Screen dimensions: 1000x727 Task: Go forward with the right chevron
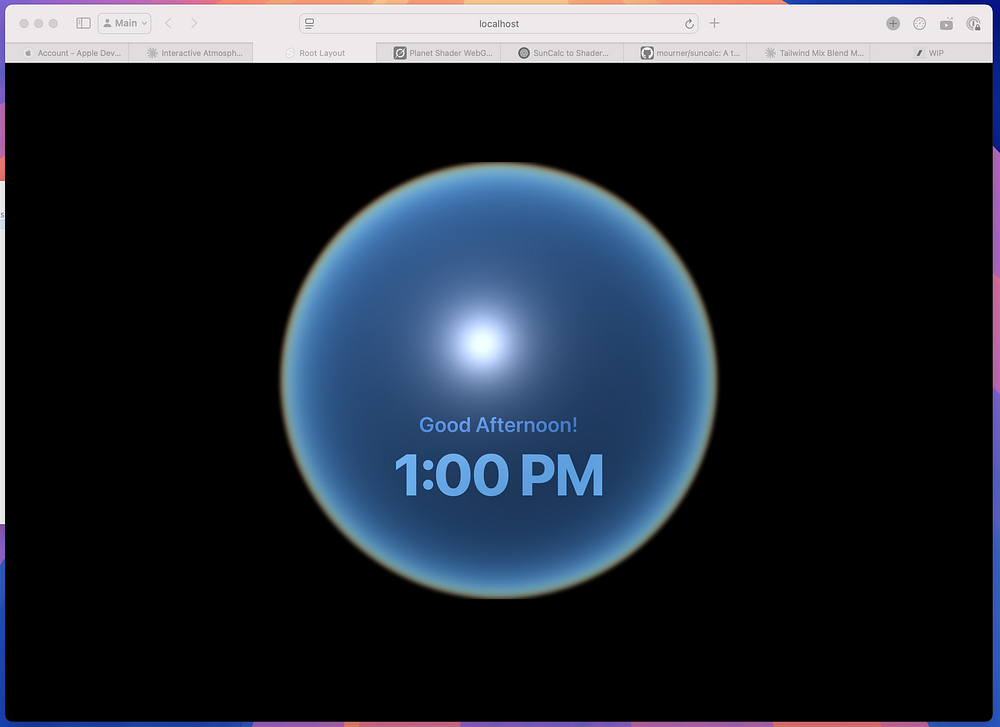coord(194,23)
